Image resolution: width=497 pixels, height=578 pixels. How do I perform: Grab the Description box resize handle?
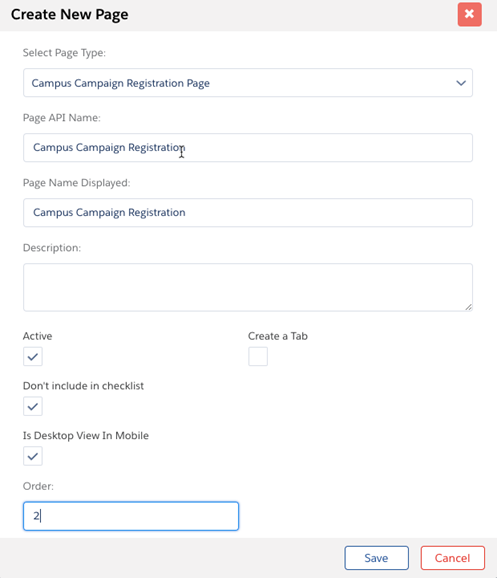[468, 307]
